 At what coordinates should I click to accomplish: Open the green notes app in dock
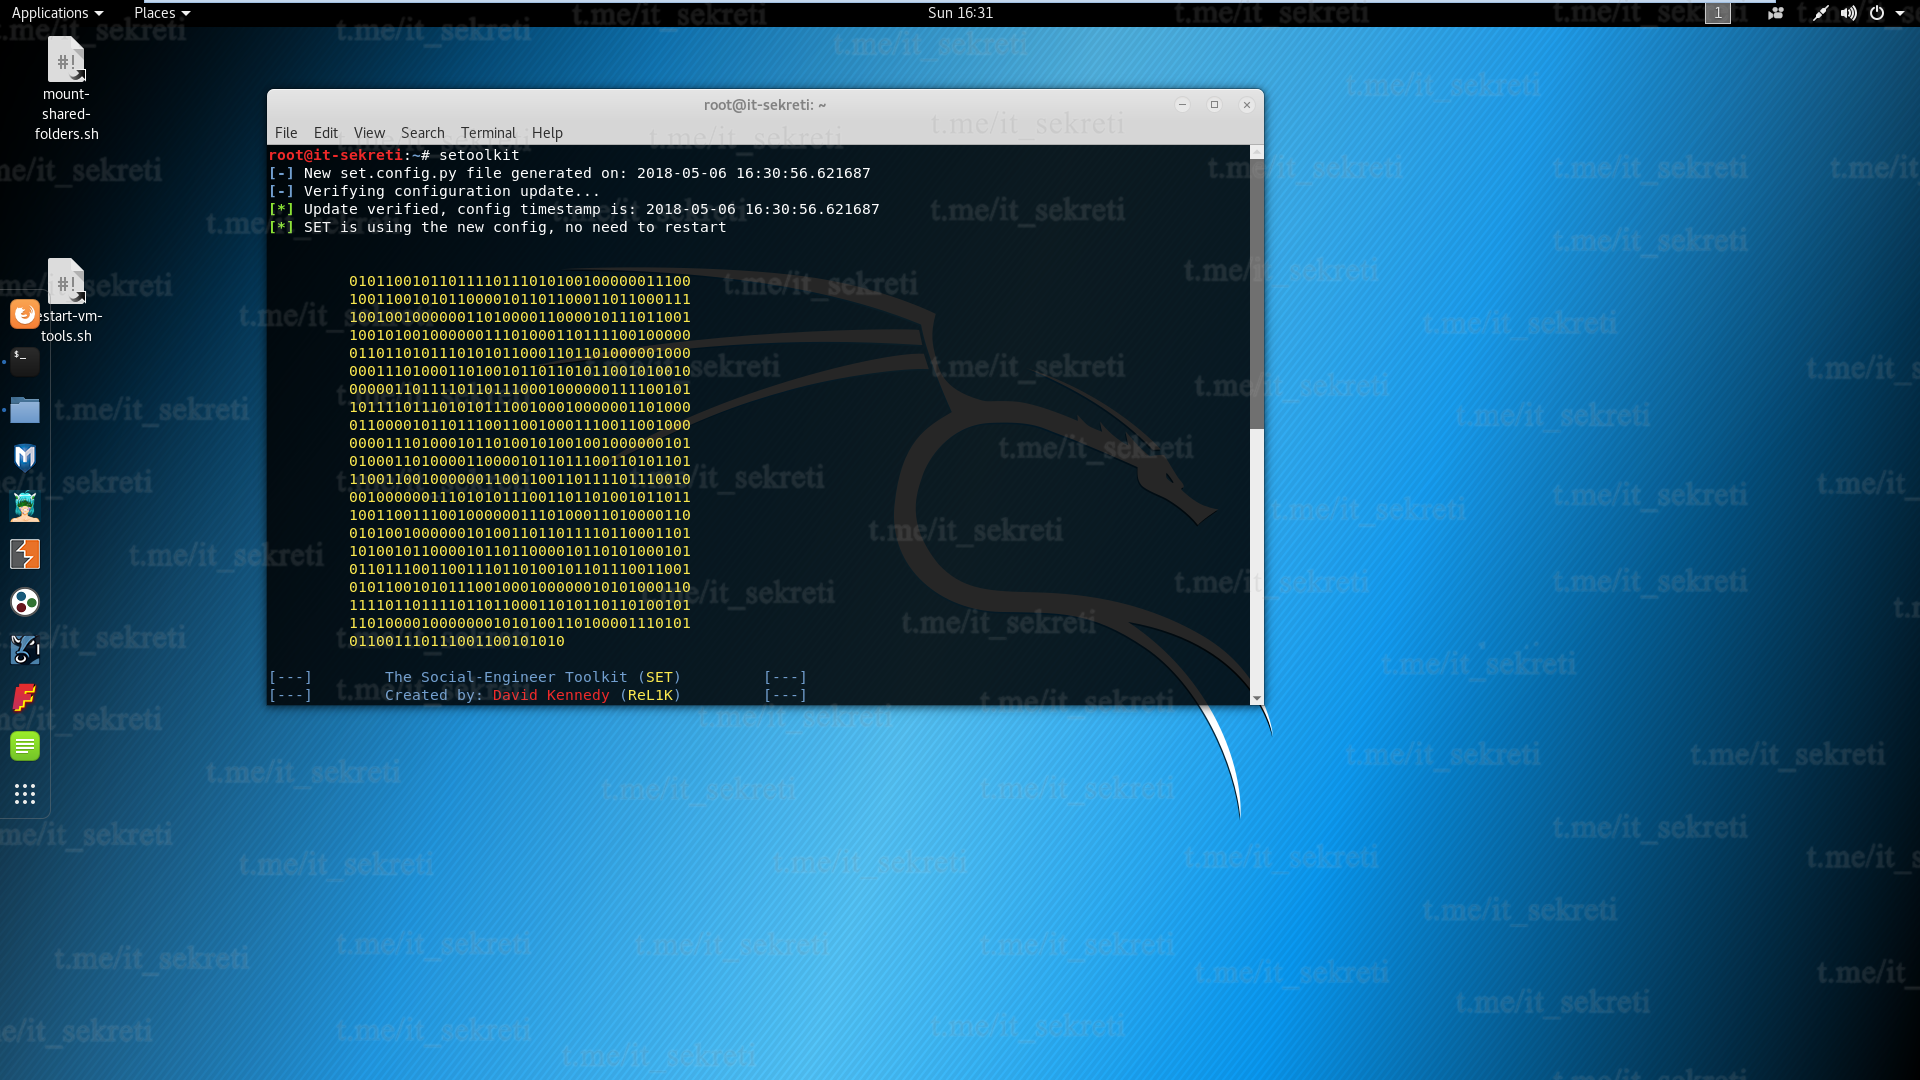25,746
